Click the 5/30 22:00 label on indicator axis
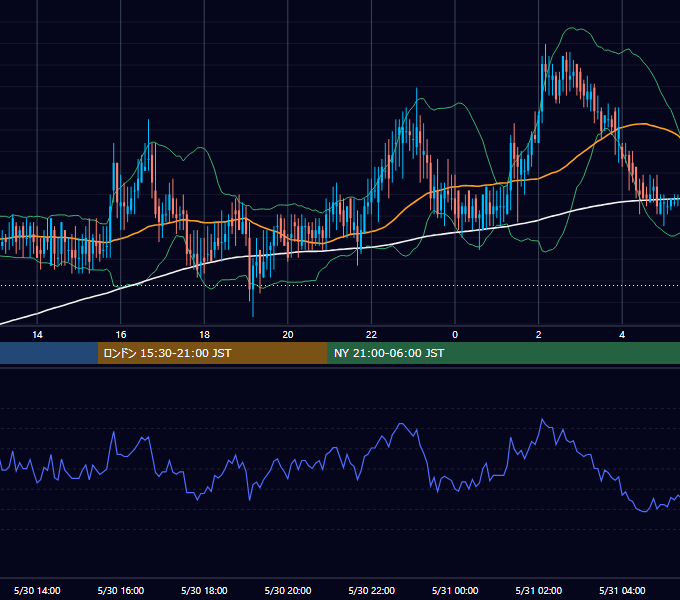 click(x=372, y=590)
